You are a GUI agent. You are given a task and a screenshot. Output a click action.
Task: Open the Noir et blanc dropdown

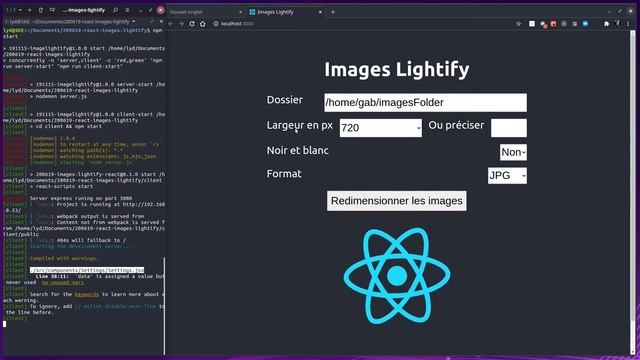coord(513,152)
